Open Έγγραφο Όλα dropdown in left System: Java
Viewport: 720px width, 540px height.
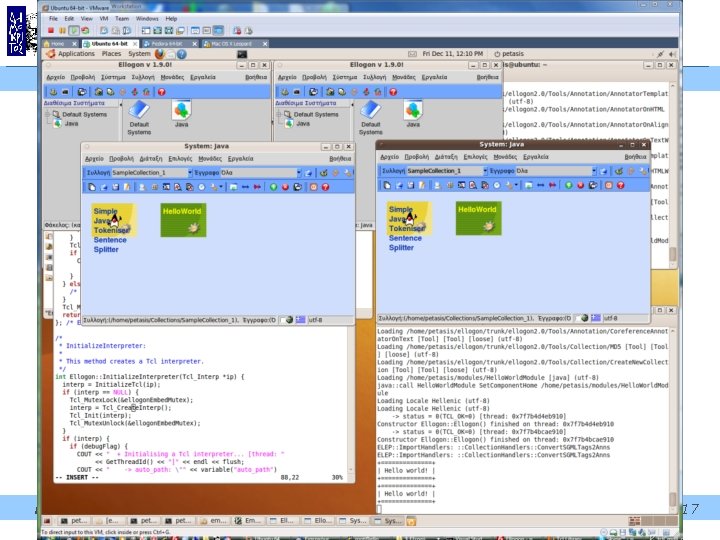pyautogui.click(x=299, y=173)
